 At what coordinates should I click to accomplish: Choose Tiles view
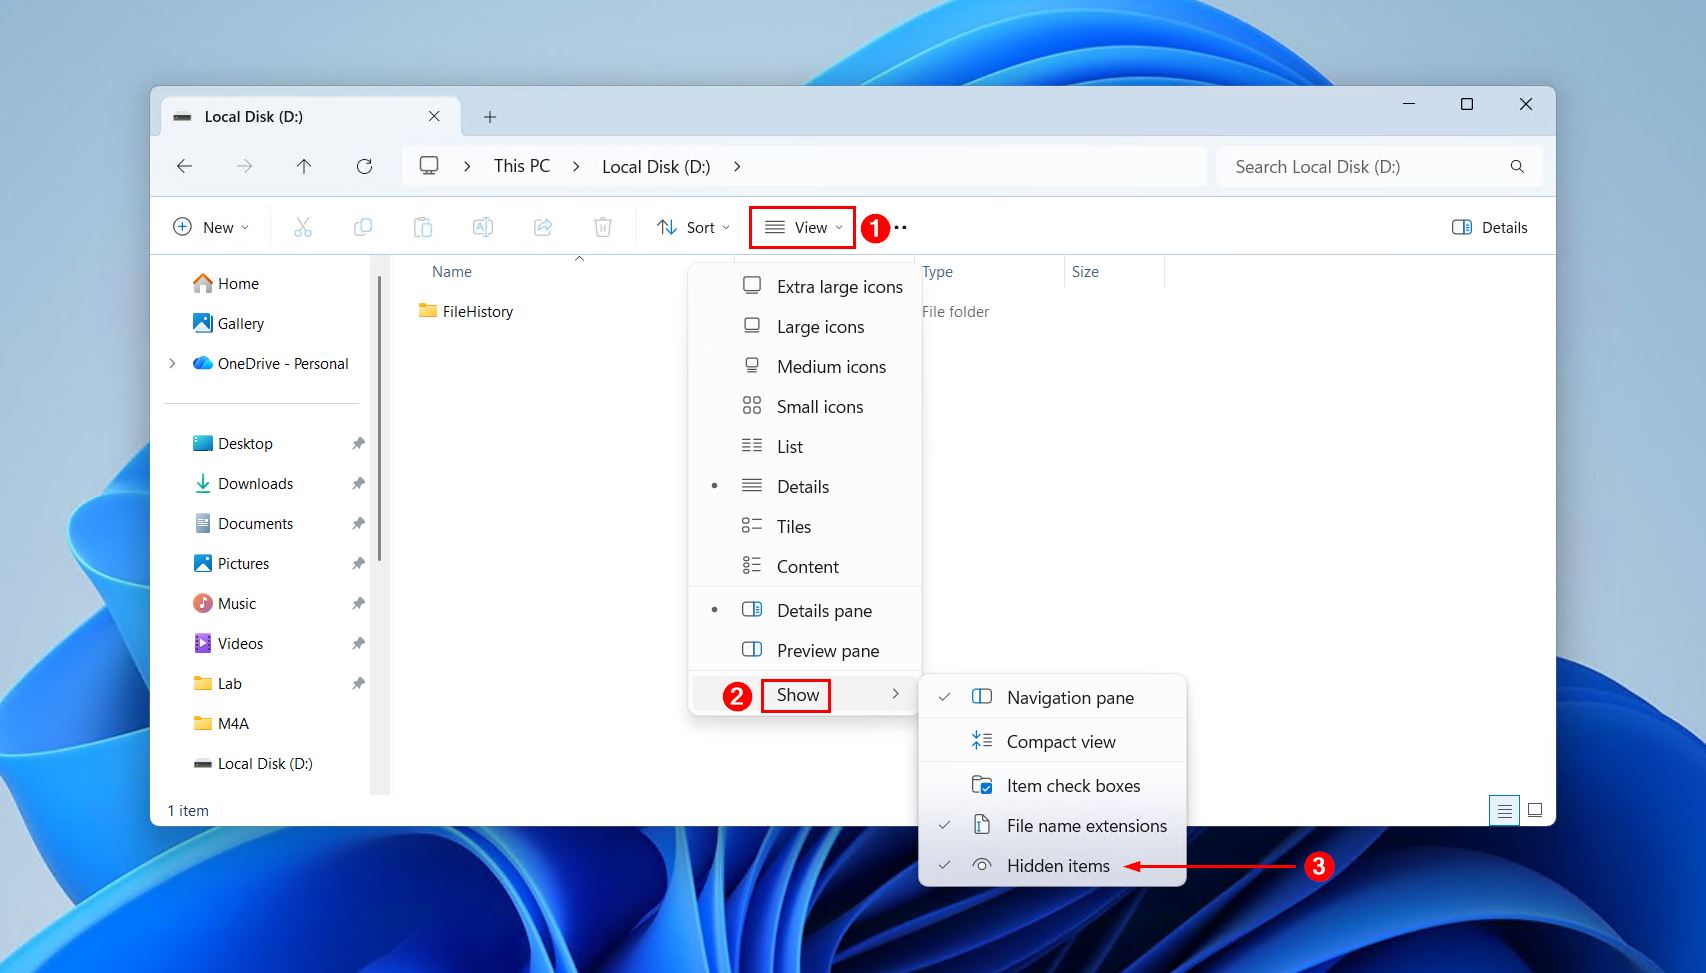(x=805, y=526)
